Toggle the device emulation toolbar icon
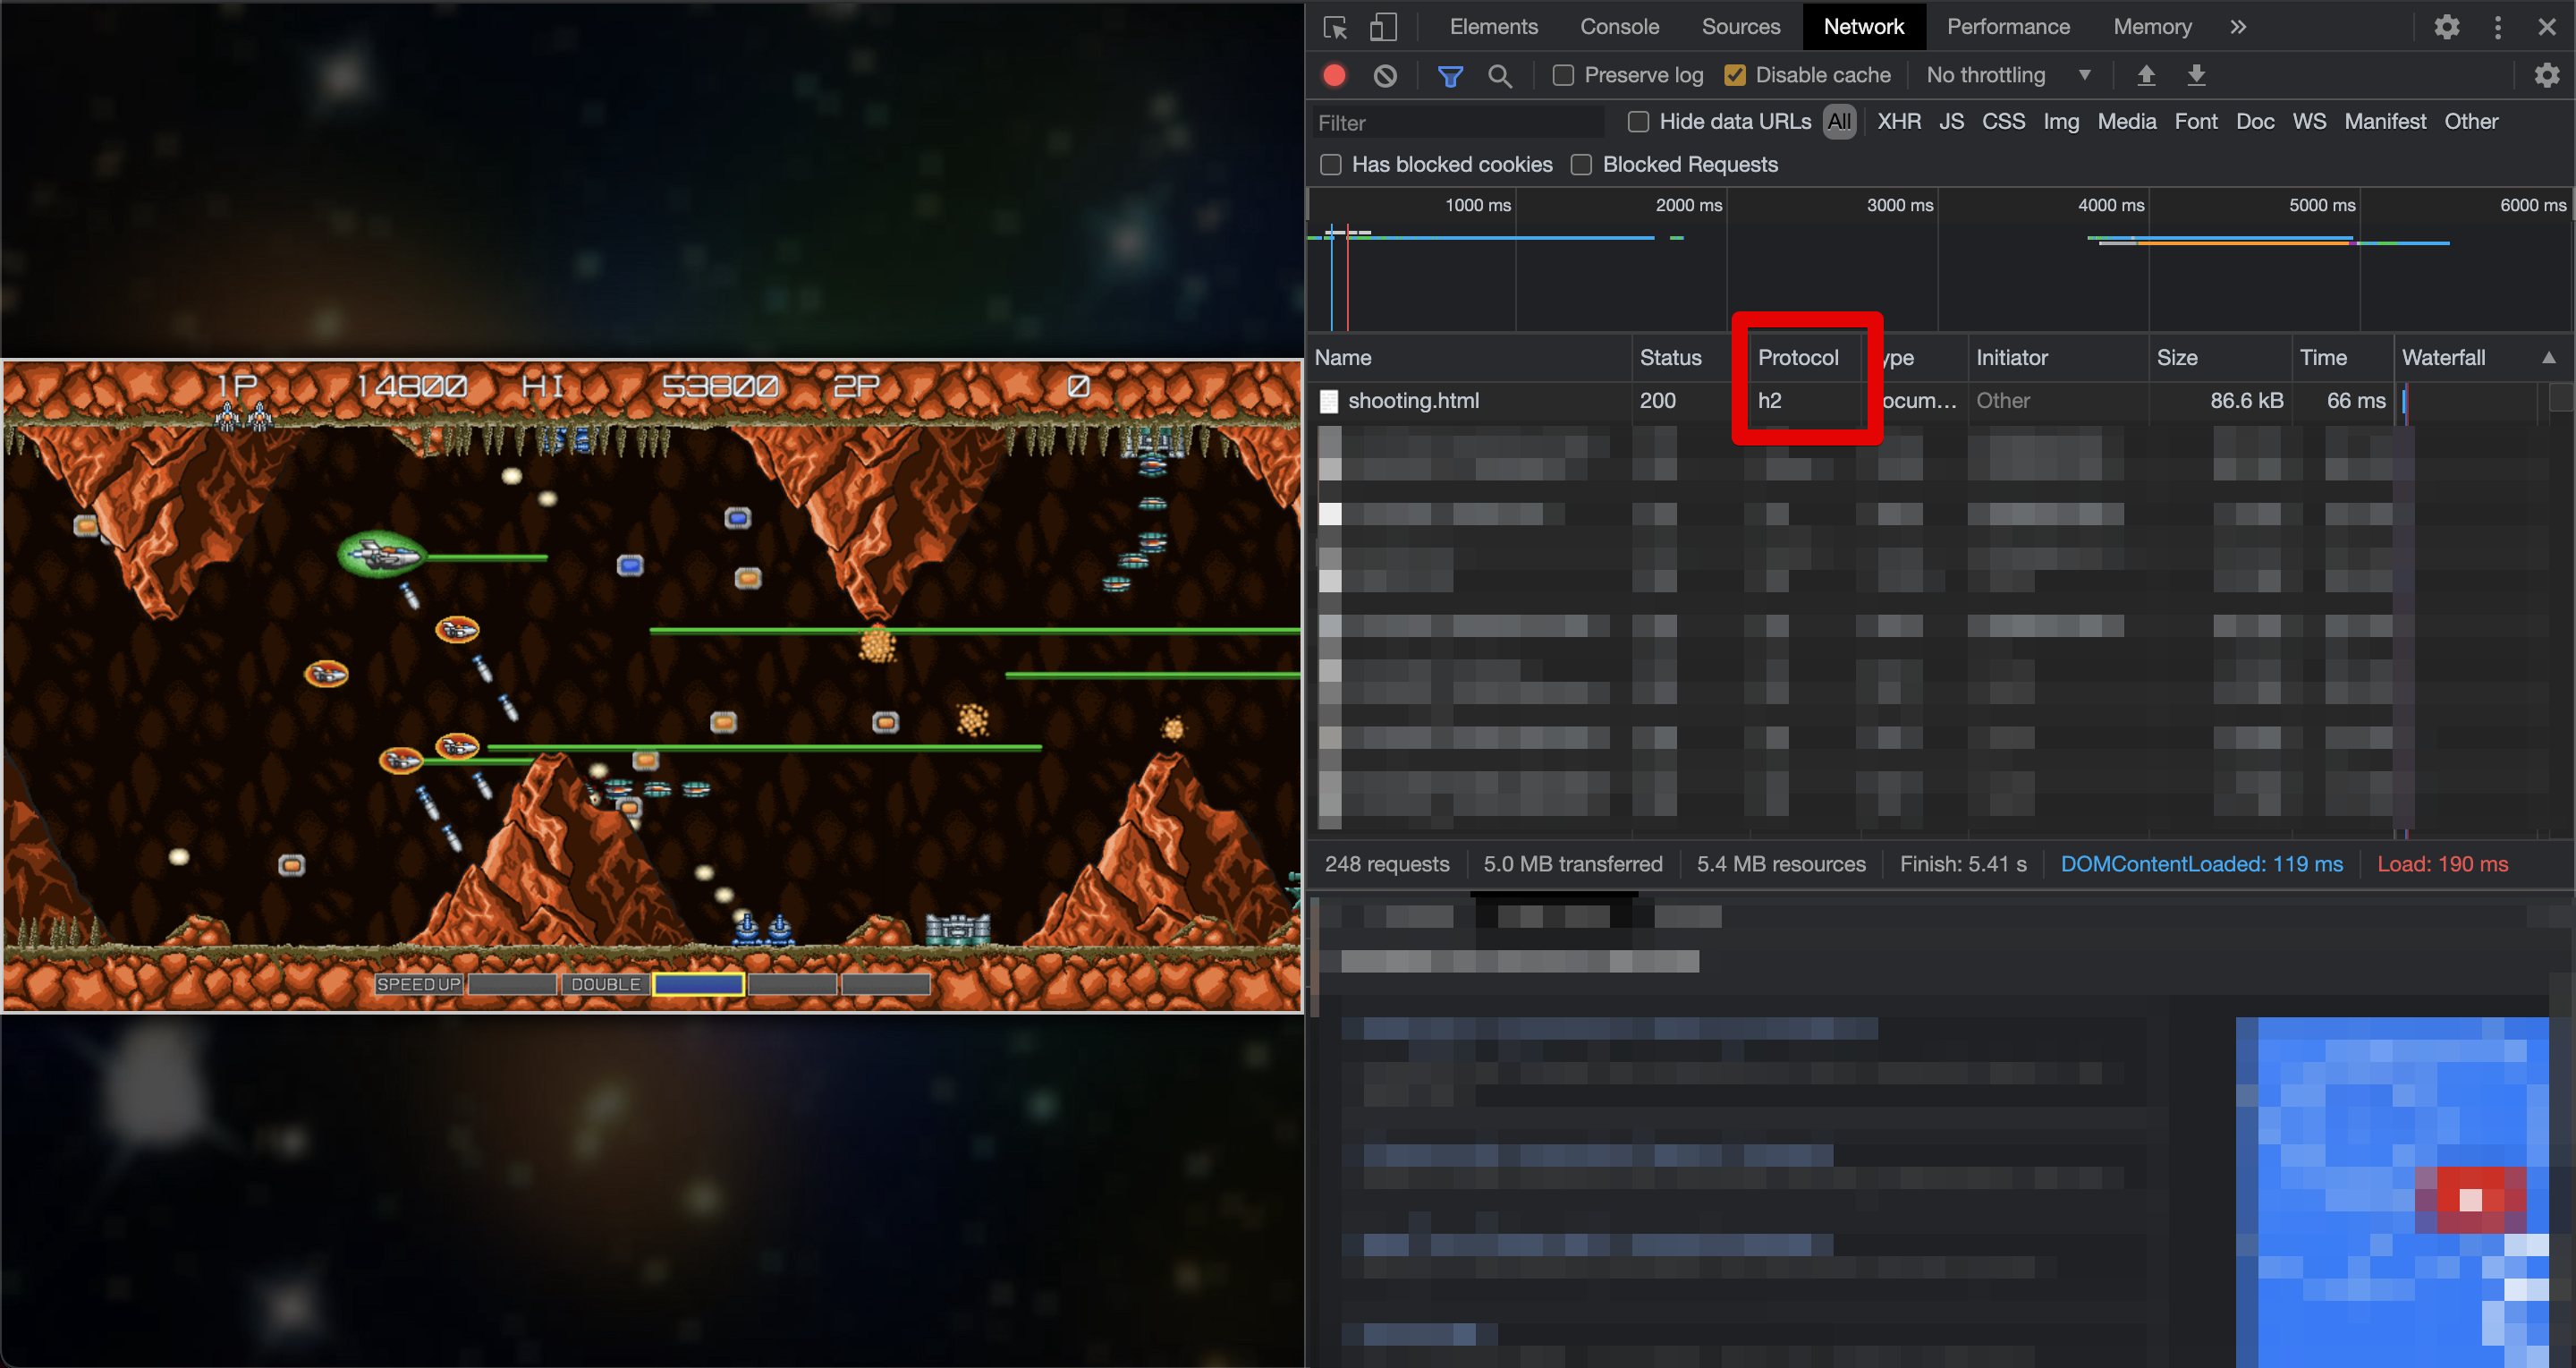This screenshot has width=2576, height=1368. click(x=1383, y=27)
